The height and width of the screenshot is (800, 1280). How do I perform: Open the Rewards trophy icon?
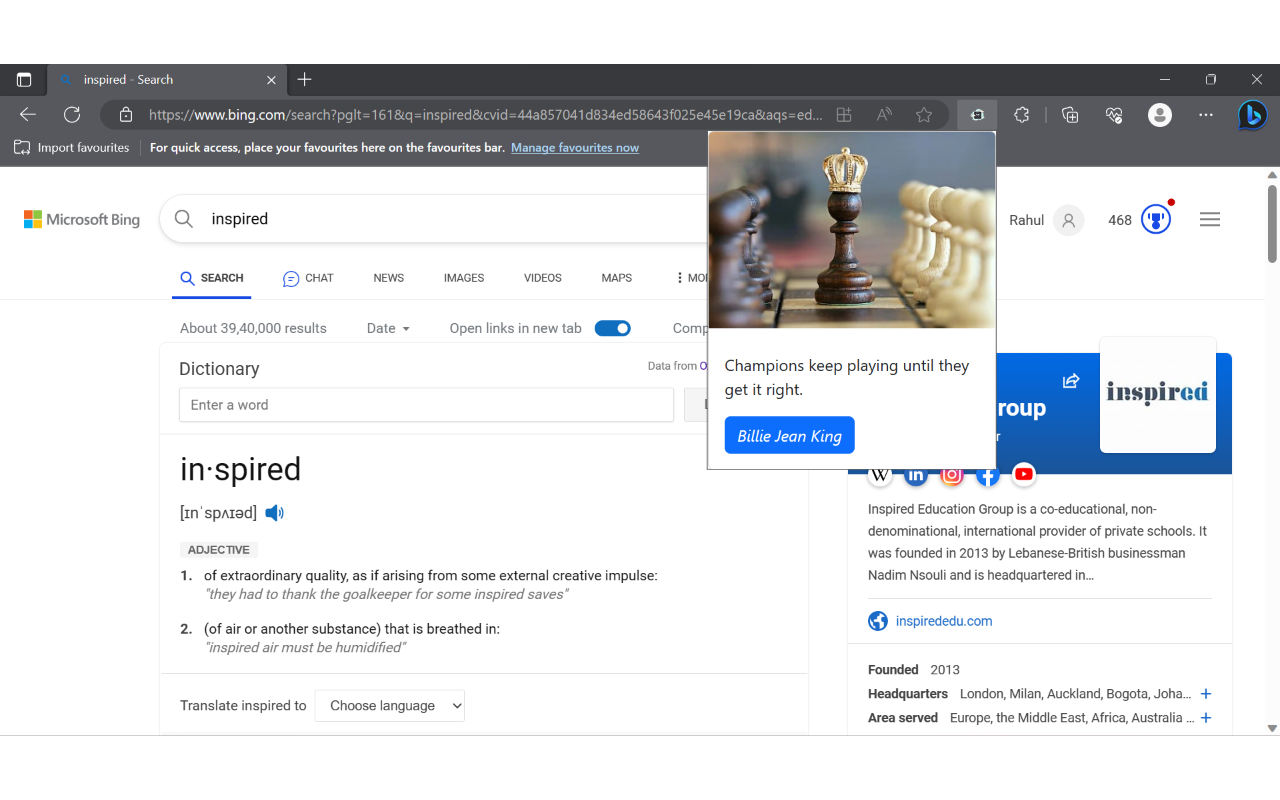pos(1156,220)
